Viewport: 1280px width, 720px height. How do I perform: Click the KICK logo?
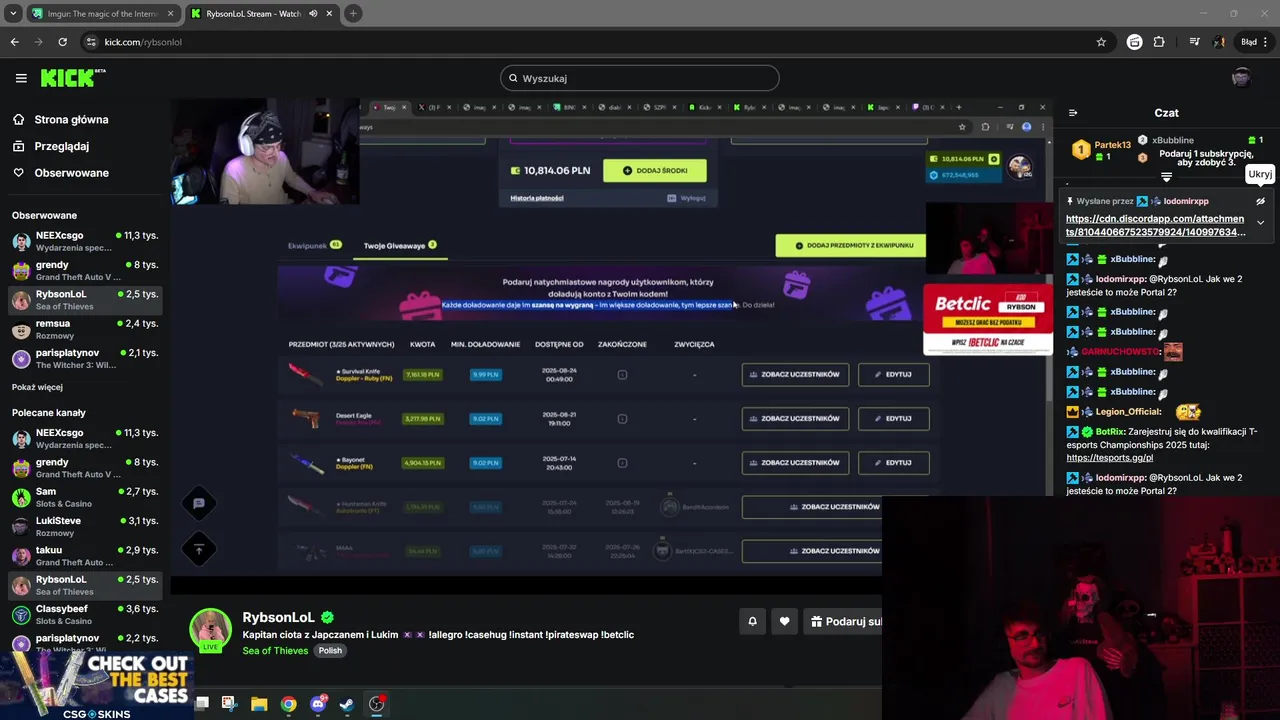pyautogui.click(x=72, y=78)
